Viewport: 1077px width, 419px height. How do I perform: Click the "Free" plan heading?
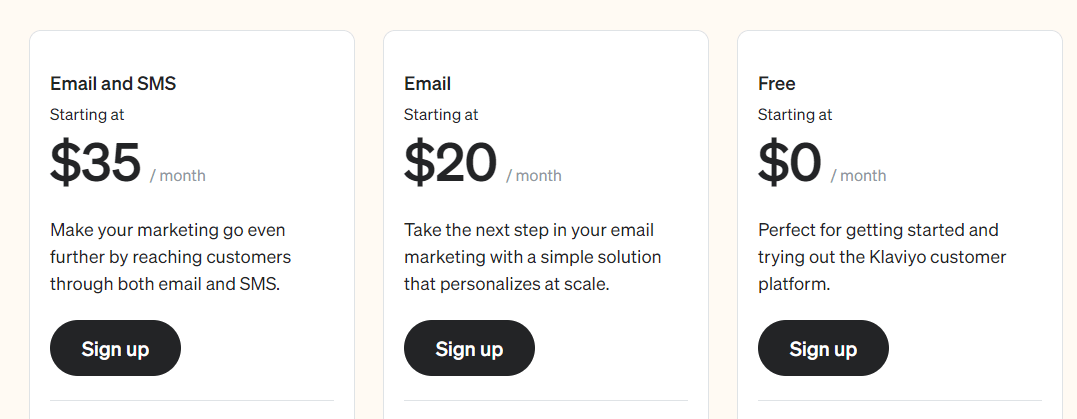pyautogui.click(x=777, y=84)
